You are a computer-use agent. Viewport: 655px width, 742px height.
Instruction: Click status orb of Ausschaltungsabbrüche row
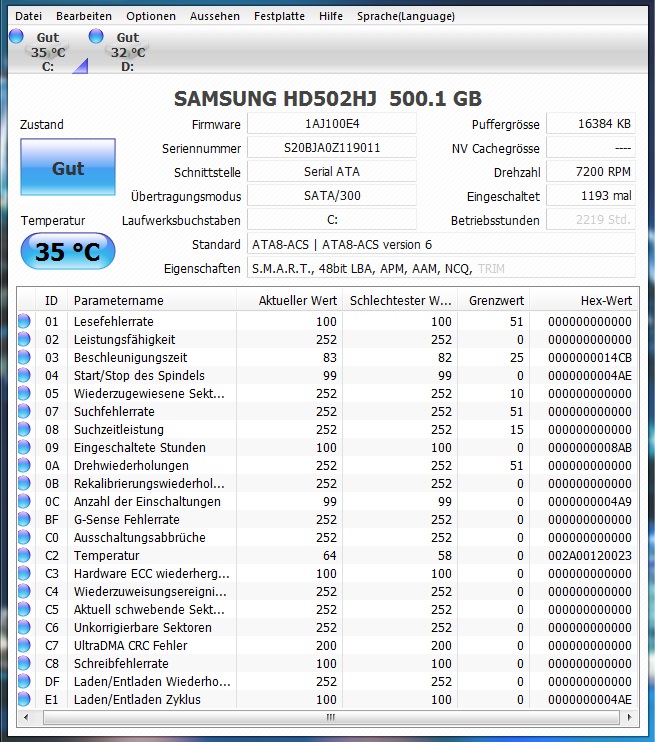point(24,537)
